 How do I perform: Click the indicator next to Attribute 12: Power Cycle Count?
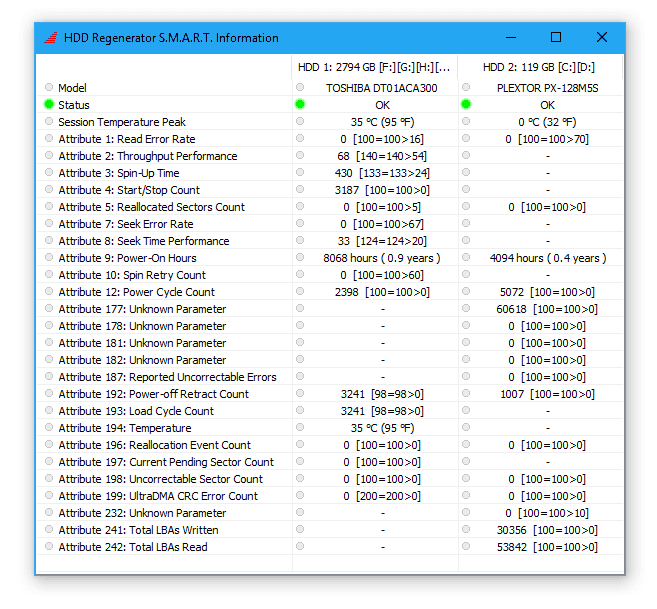click(49, 291)
